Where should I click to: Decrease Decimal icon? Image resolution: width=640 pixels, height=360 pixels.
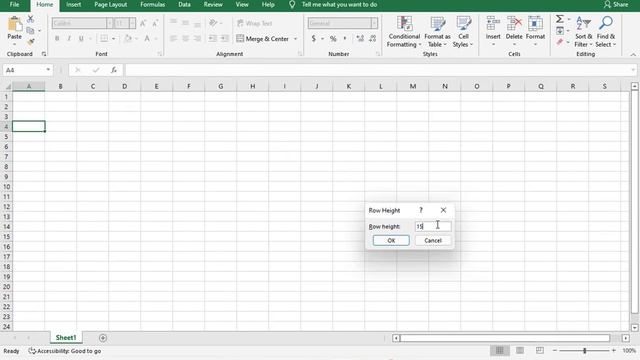click(372, 38)
